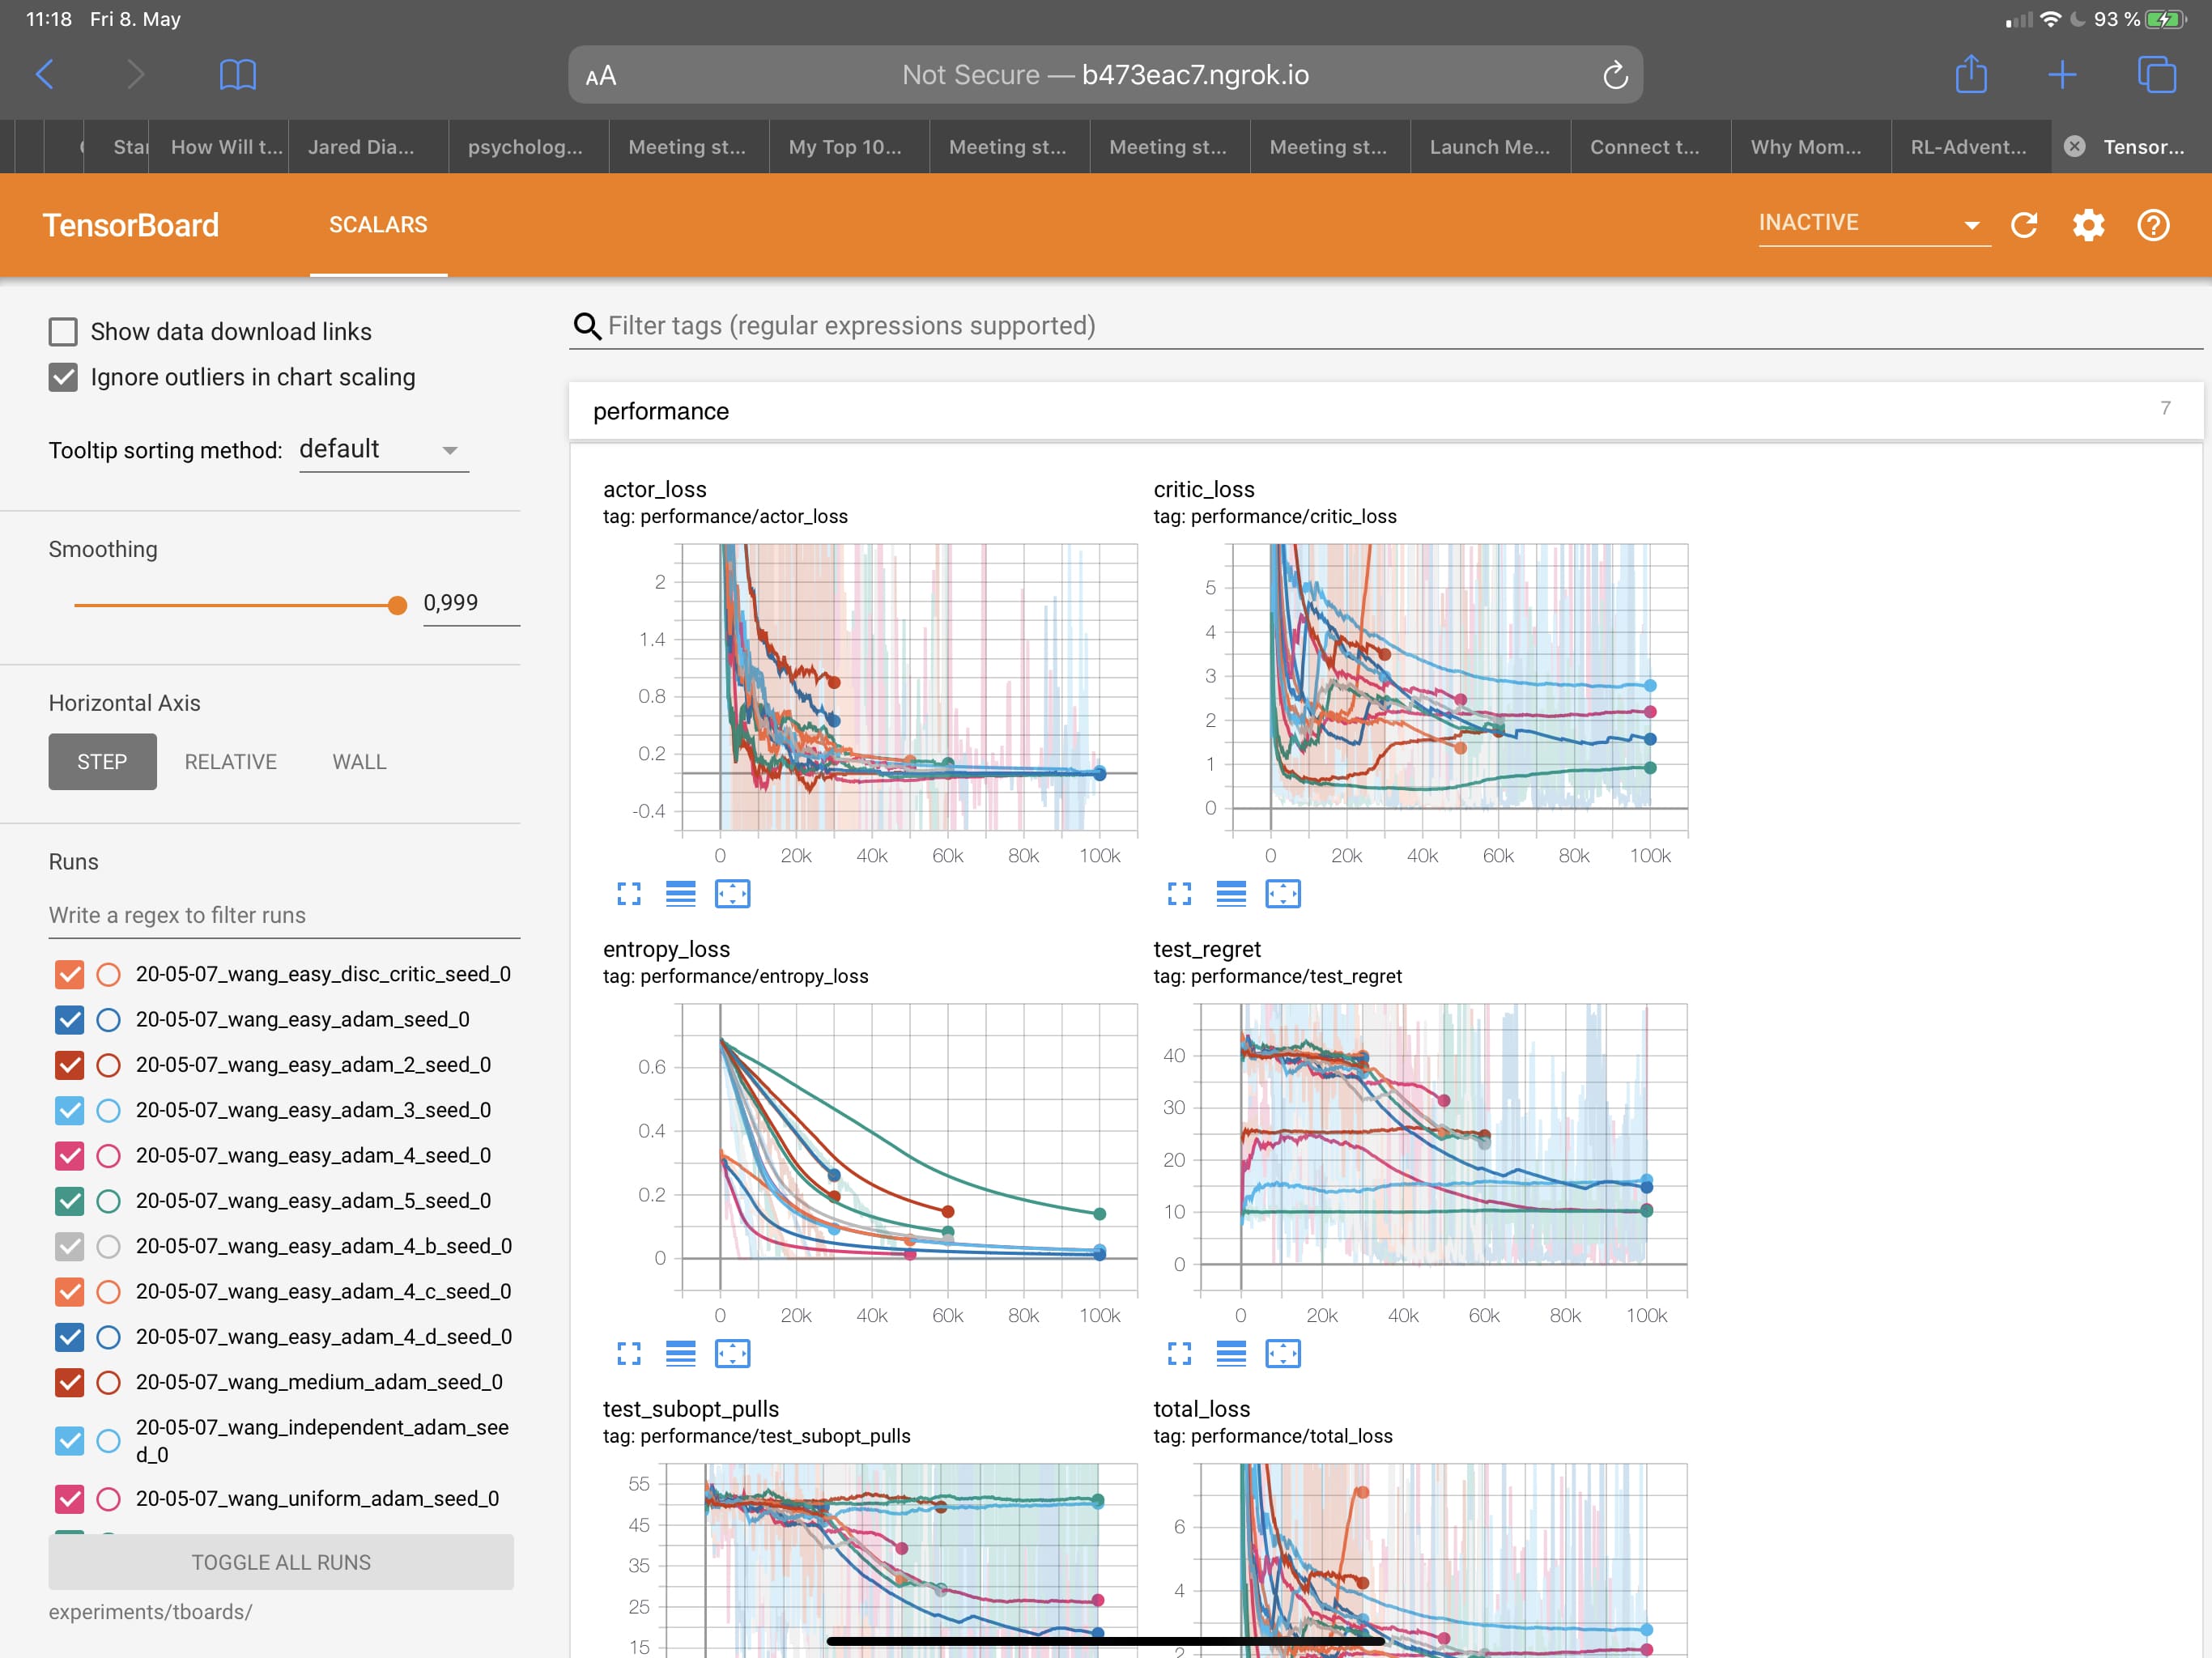Enable Show data download links checkbox
The image size is (2212, 1658).
click(63, 331)
